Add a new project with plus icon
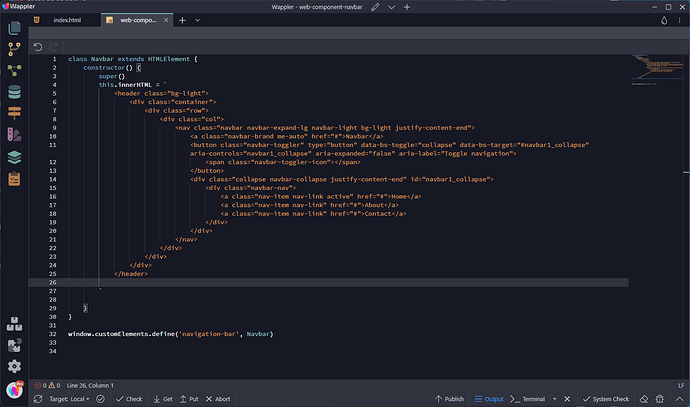The width and height of the screenshot is (690, 407). 407,7
